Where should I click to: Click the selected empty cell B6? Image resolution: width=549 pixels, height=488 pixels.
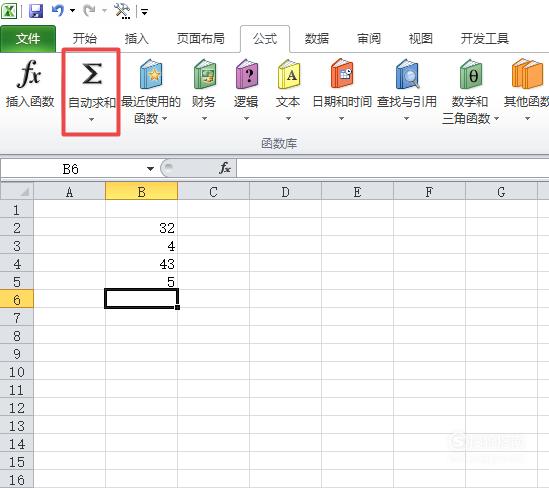141,299
